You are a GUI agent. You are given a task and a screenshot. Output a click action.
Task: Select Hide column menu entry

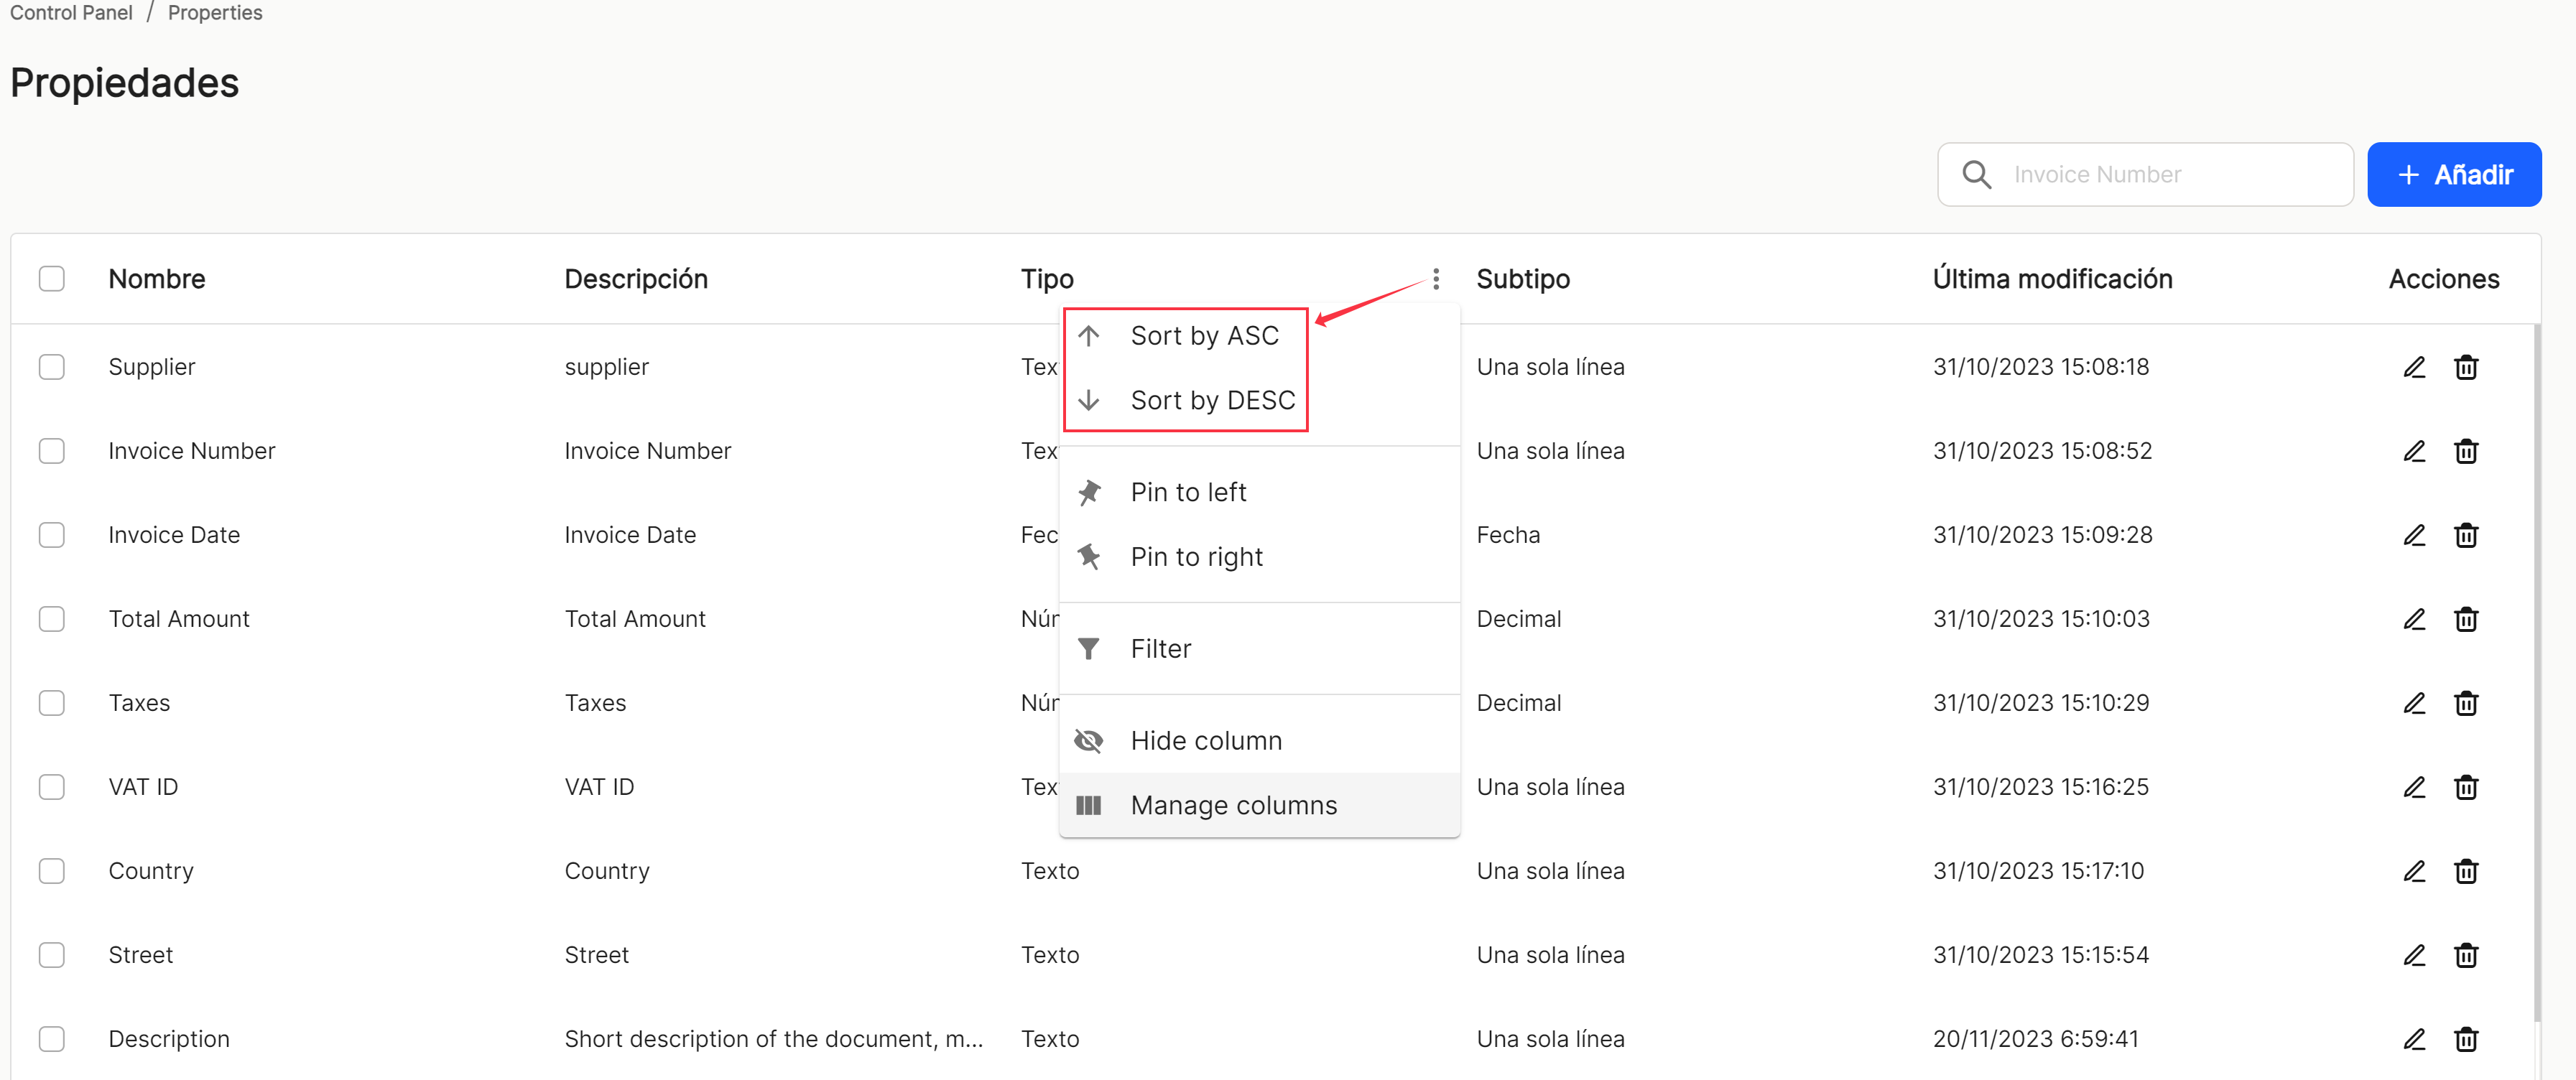pos(1259,741)
